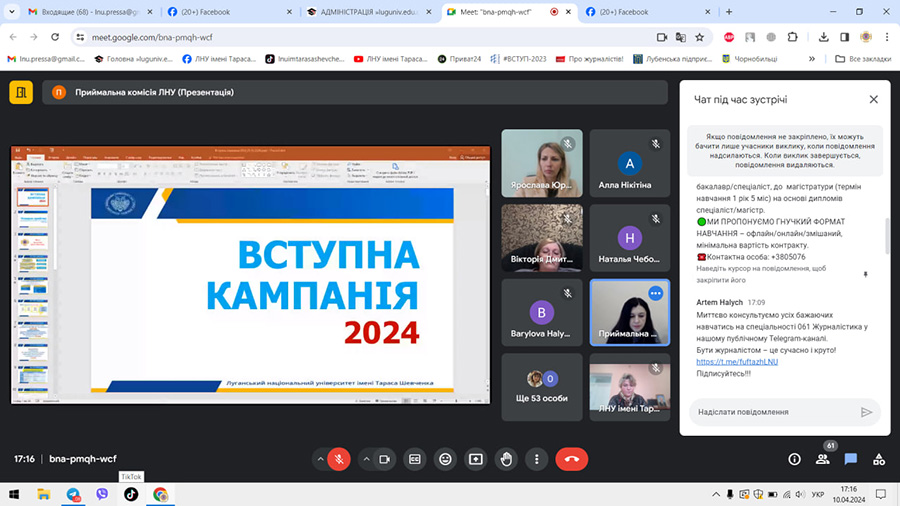Viewport: 900px width, 506px height.
Task: Open Viber from taskbar
Action: (x=102, y=494)
